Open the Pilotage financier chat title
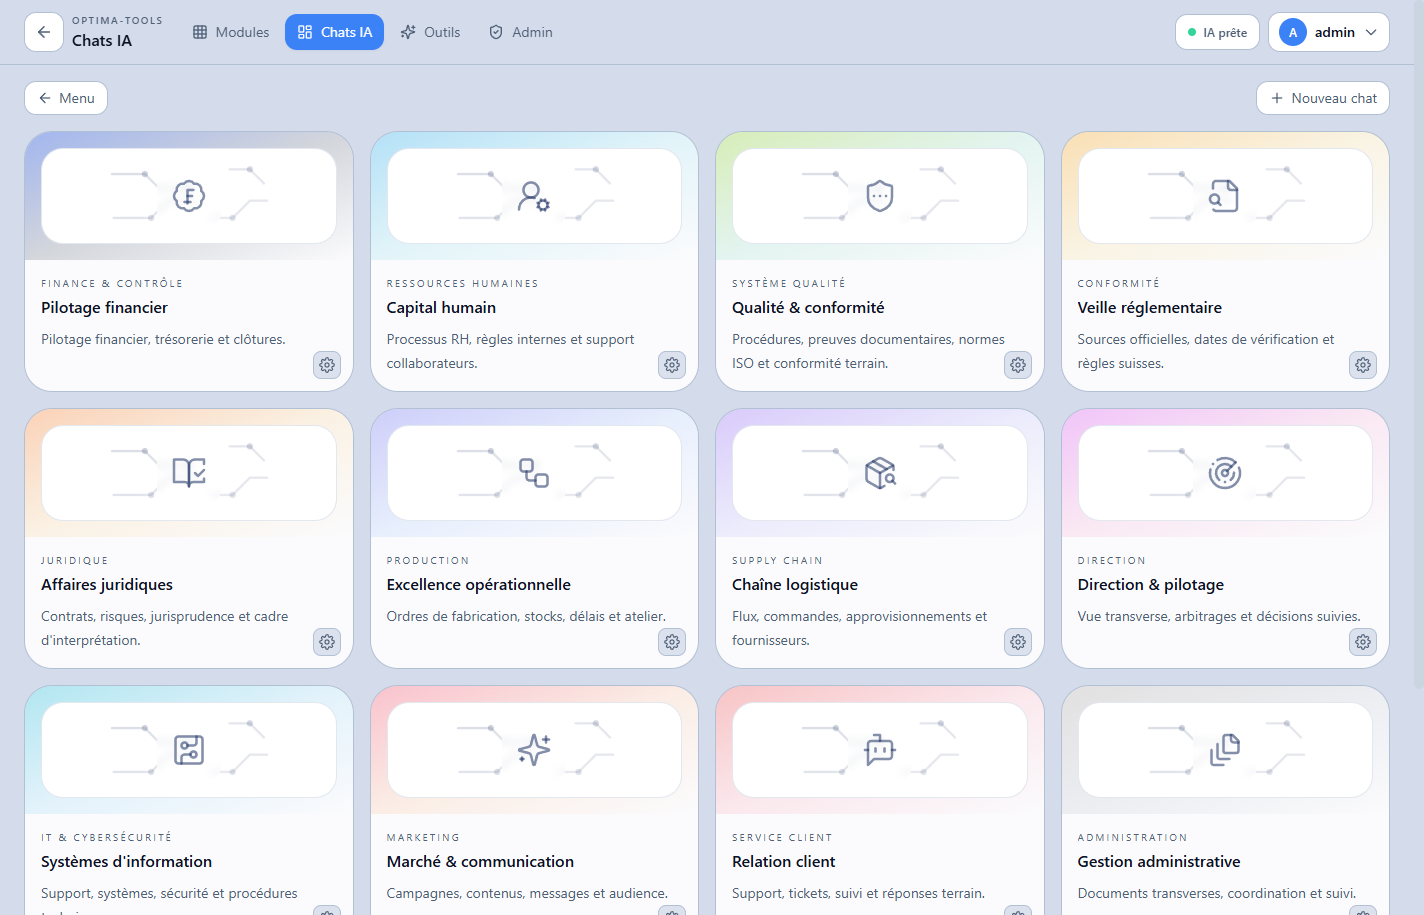The image size is (1424, 915). point(104,308)
